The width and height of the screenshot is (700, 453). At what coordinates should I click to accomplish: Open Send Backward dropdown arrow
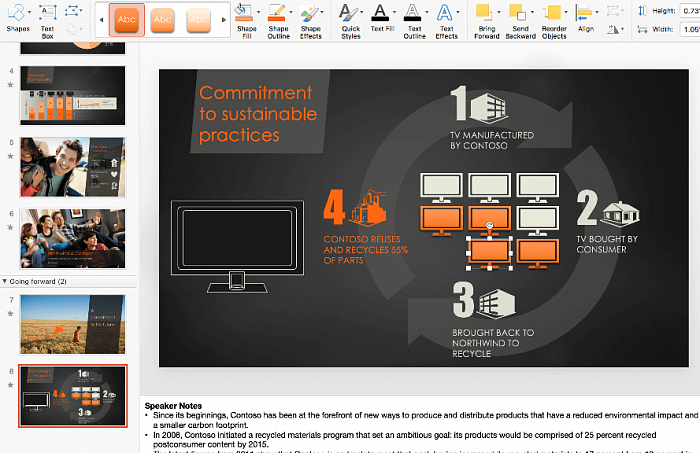pos(532,12)
